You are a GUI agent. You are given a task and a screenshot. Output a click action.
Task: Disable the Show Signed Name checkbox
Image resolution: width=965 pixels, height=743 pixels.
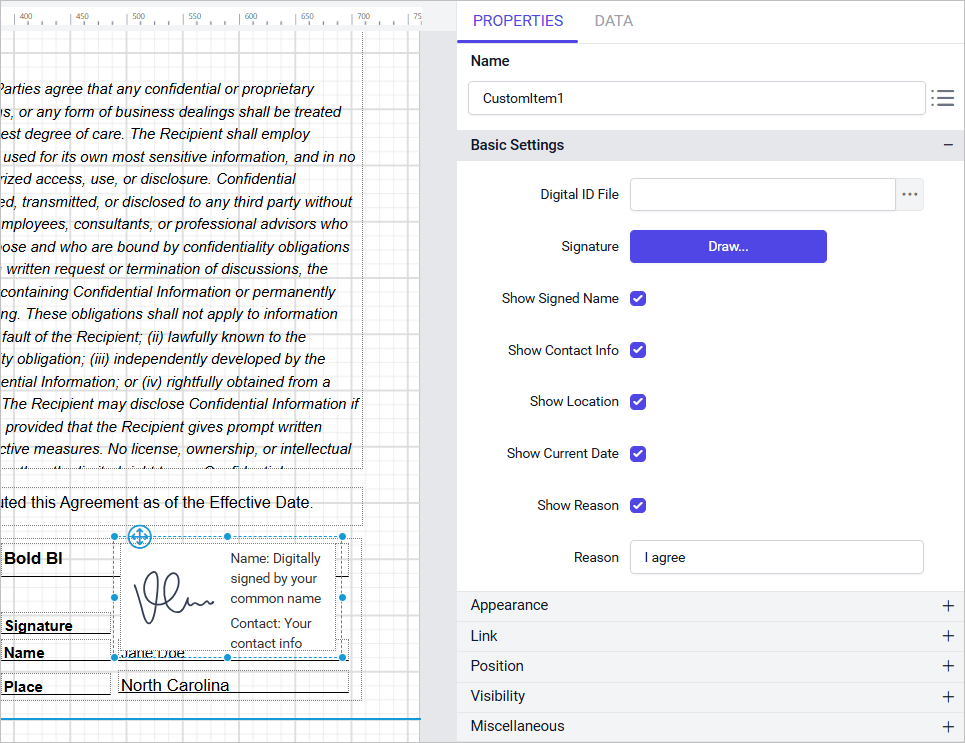pyautogui.click(x=638, y=298)
